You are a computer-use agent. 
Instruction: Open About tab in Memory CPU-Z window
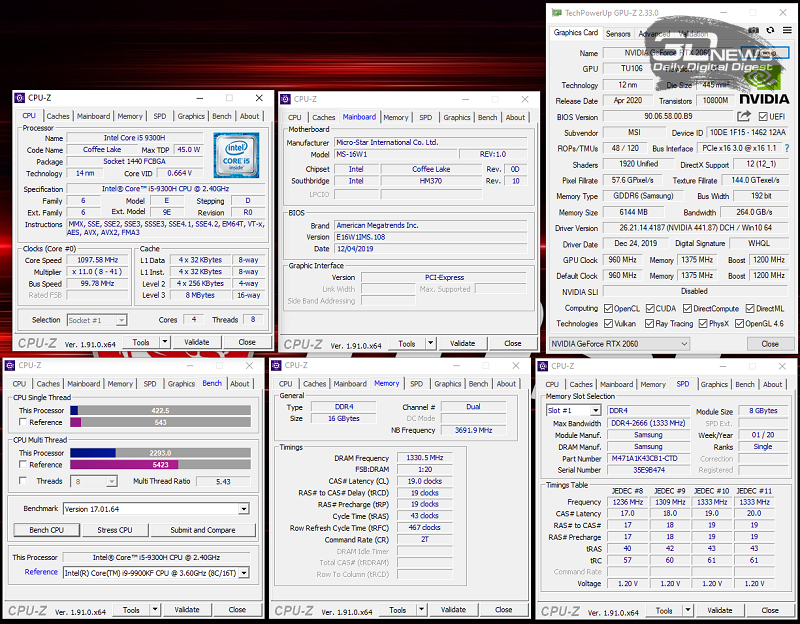coord(506,384)
